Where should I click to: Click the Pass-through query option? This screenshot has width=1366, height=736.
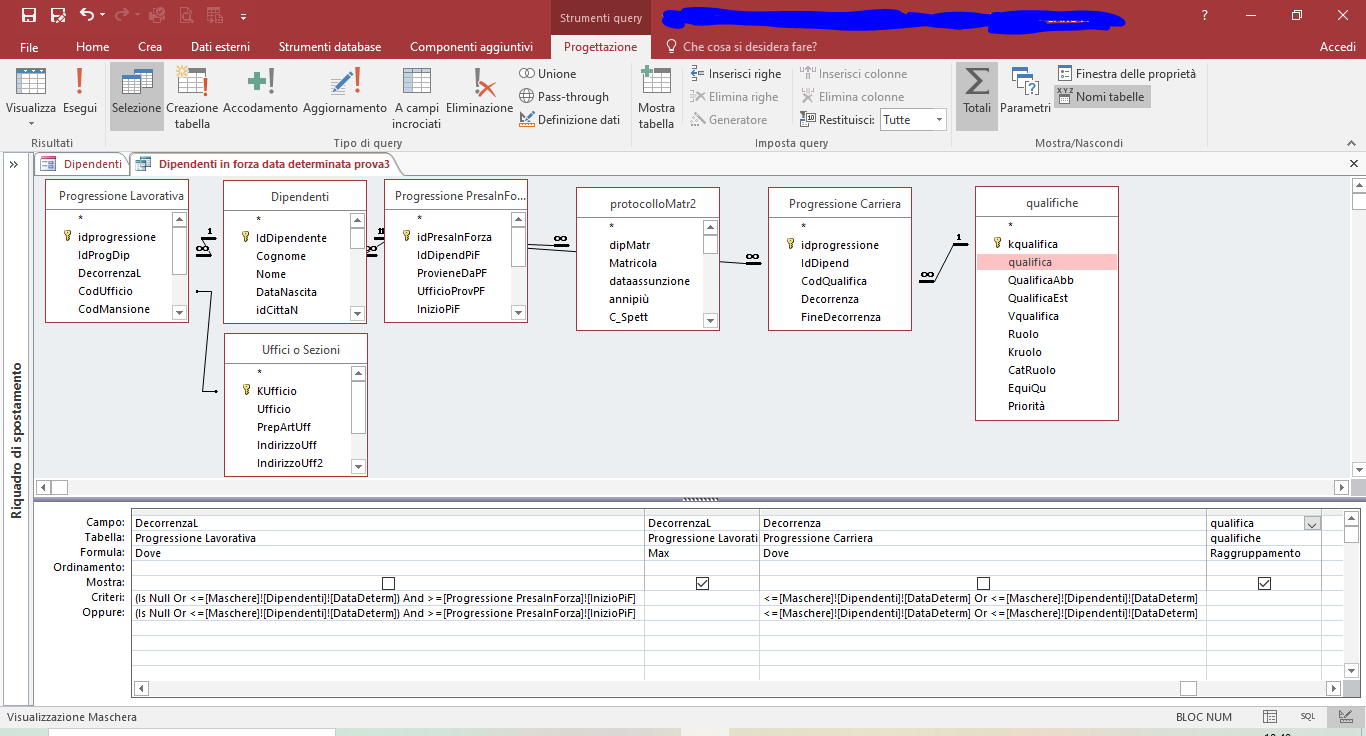click(x=564, y=97)
